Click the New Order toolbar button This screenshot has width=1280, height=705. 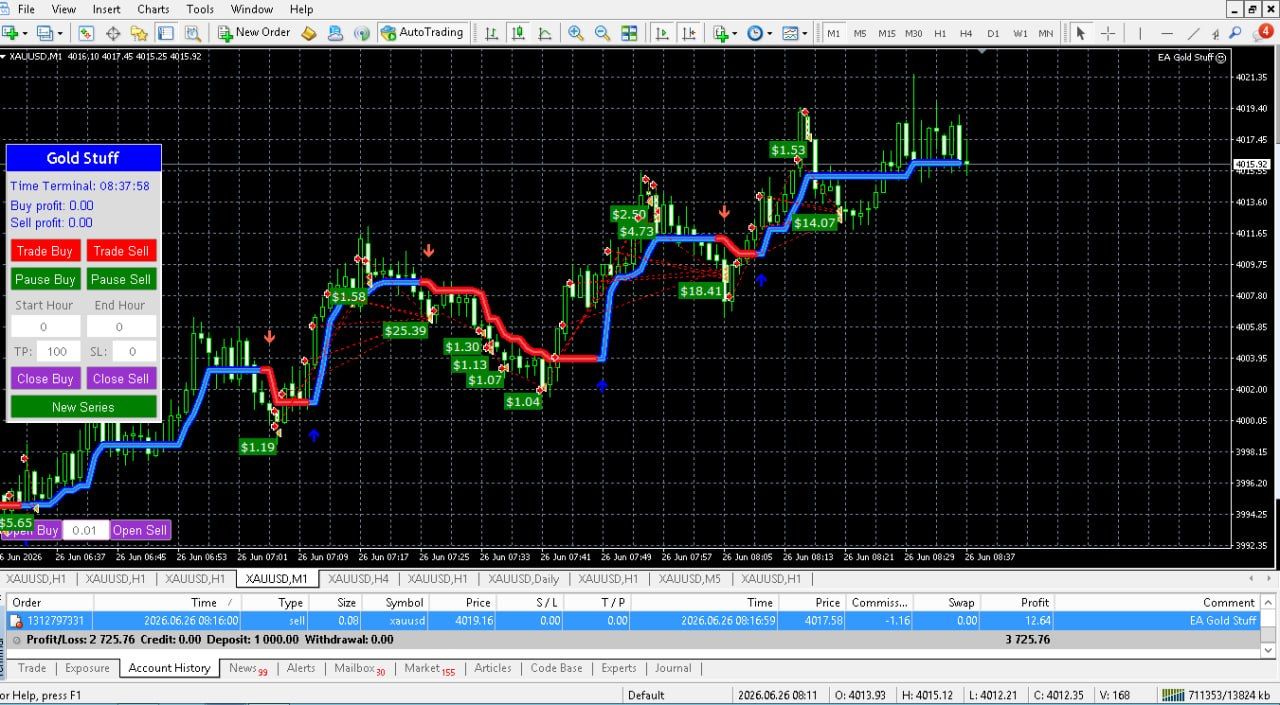pos(254,33)
